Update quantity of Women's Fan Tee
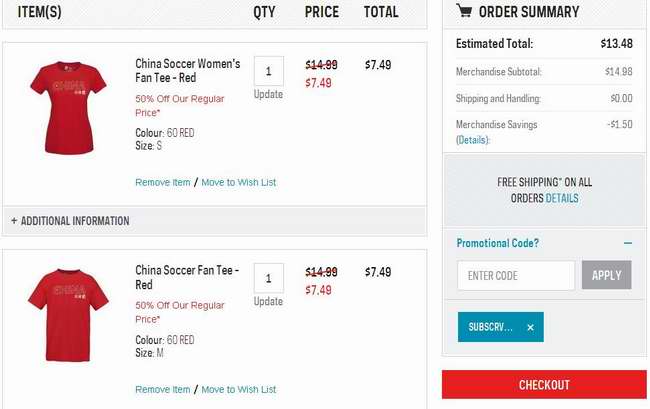The height and width of the screenshot is (409, 650). [268, 94]
